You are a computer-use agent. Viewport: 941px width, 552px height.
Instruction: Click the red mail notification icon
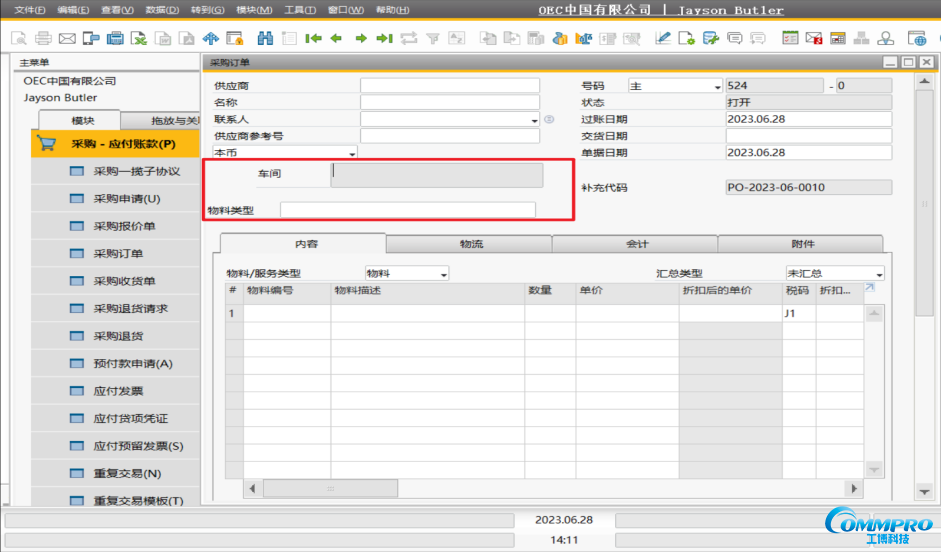(814, 38)
